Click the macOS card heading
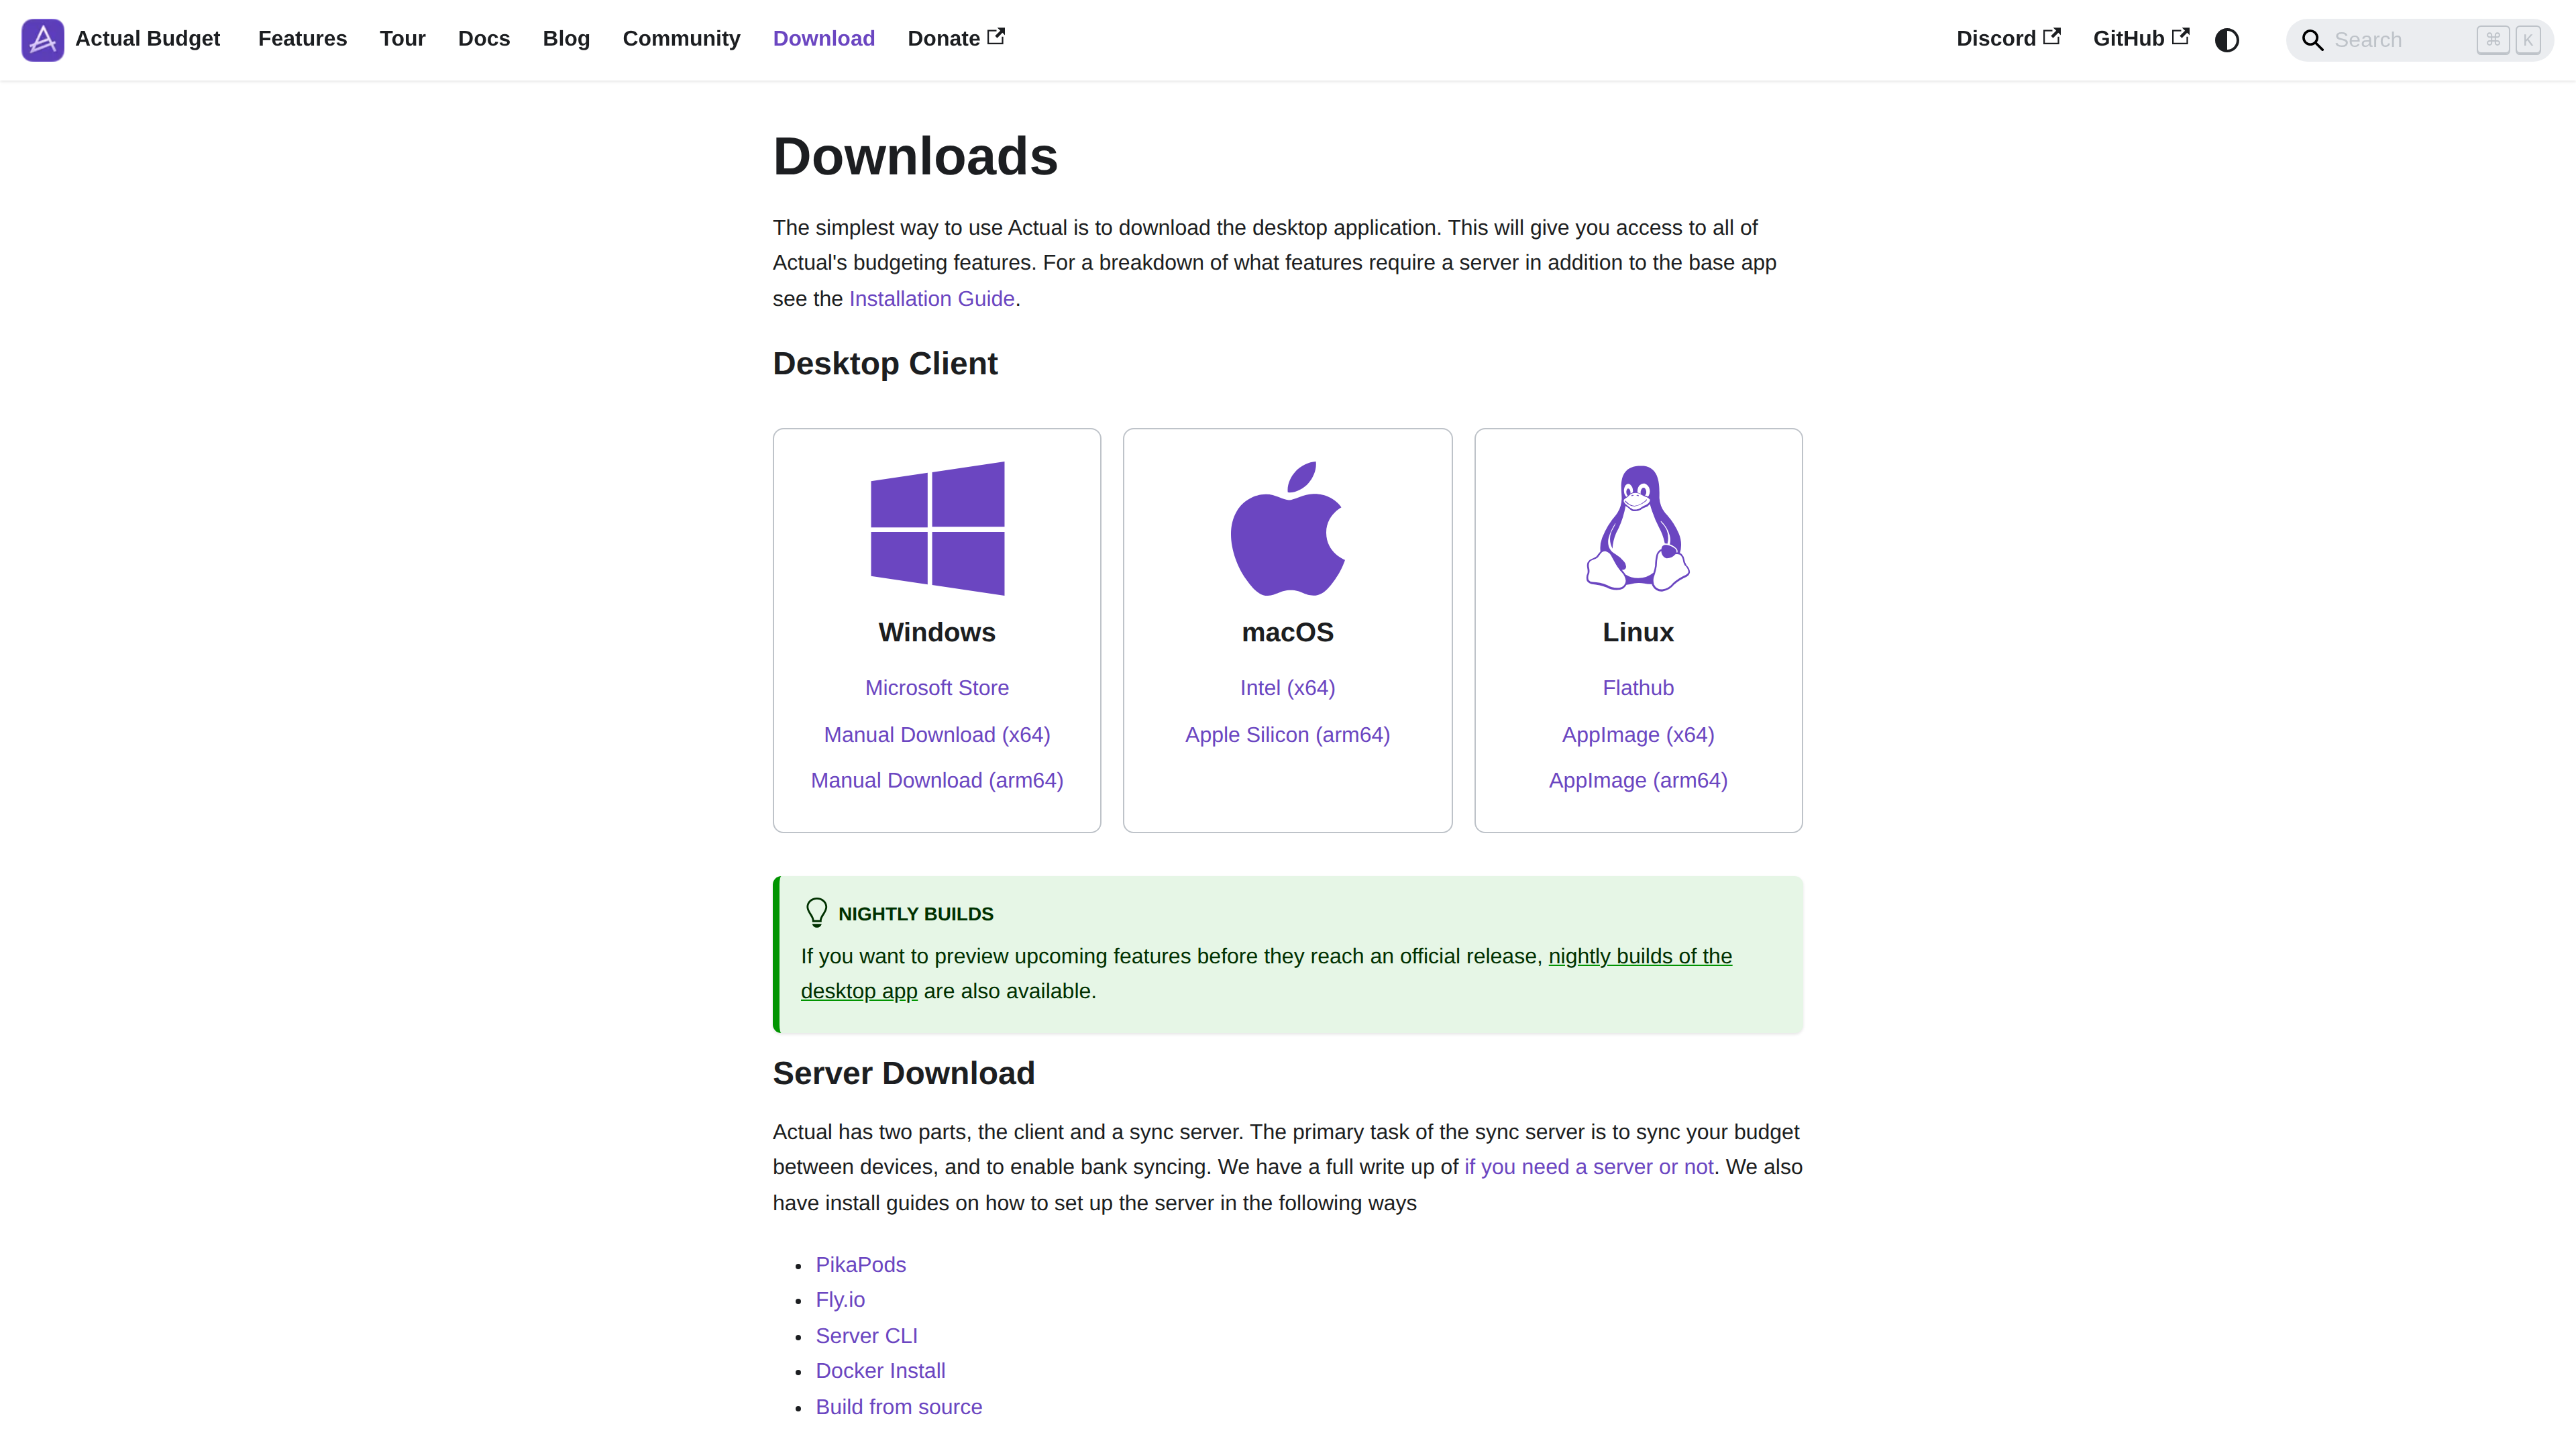Viewport: 2576px width, 1449px height. click(1287, 632)
